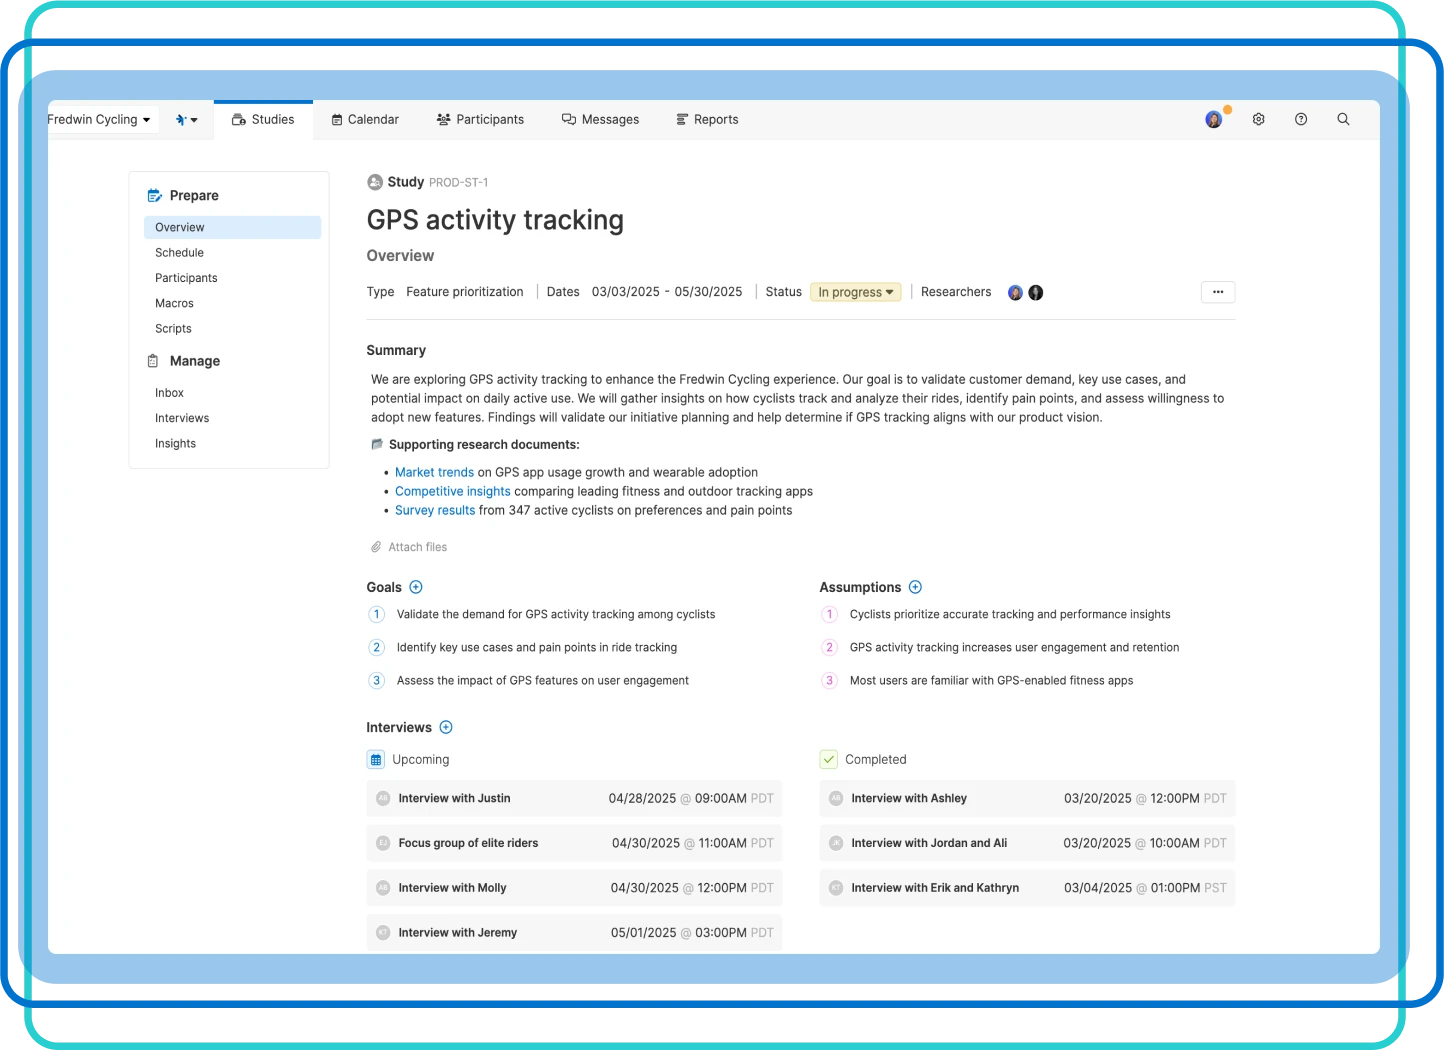Screen dimensions: 1444x1050
Task: Open the settings gear icon
Action: 1258,119
